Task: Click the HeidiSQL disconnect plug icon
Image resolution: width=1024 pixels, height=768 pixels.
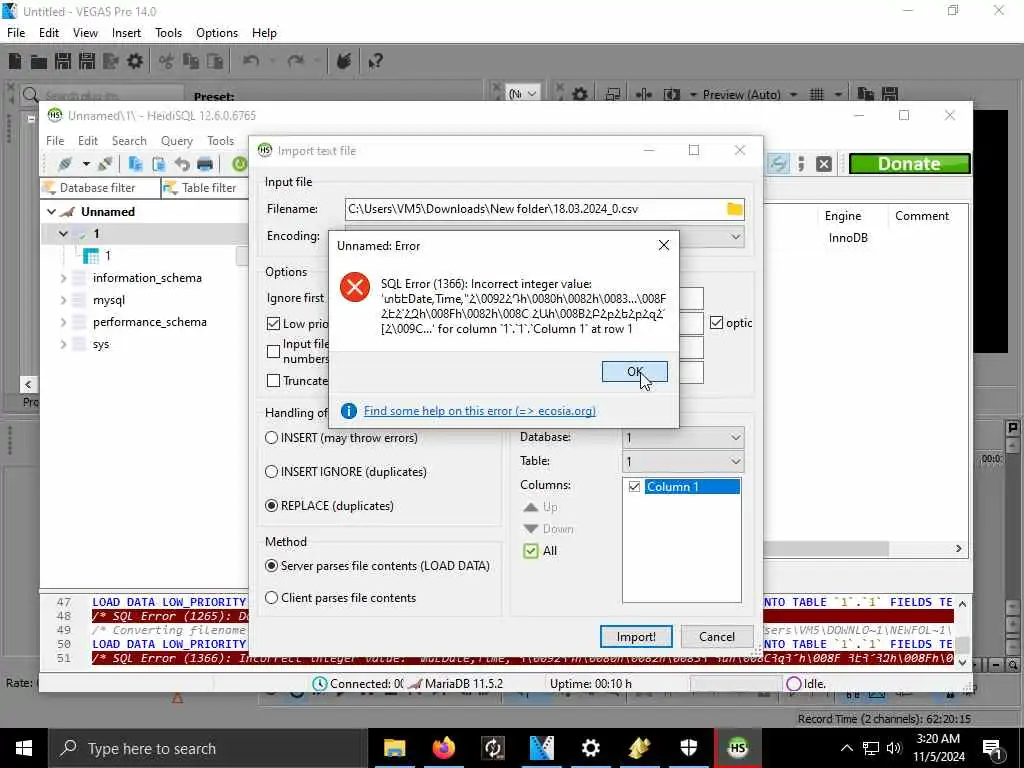Action: (106, 164)
